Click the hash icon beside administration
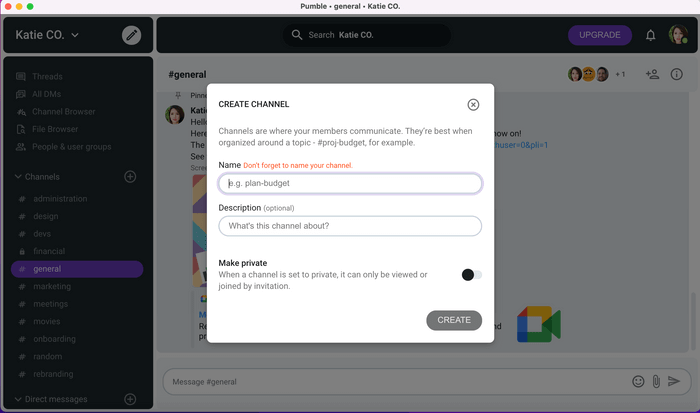This screenshot has width=700, height=413. pos(22,199)
